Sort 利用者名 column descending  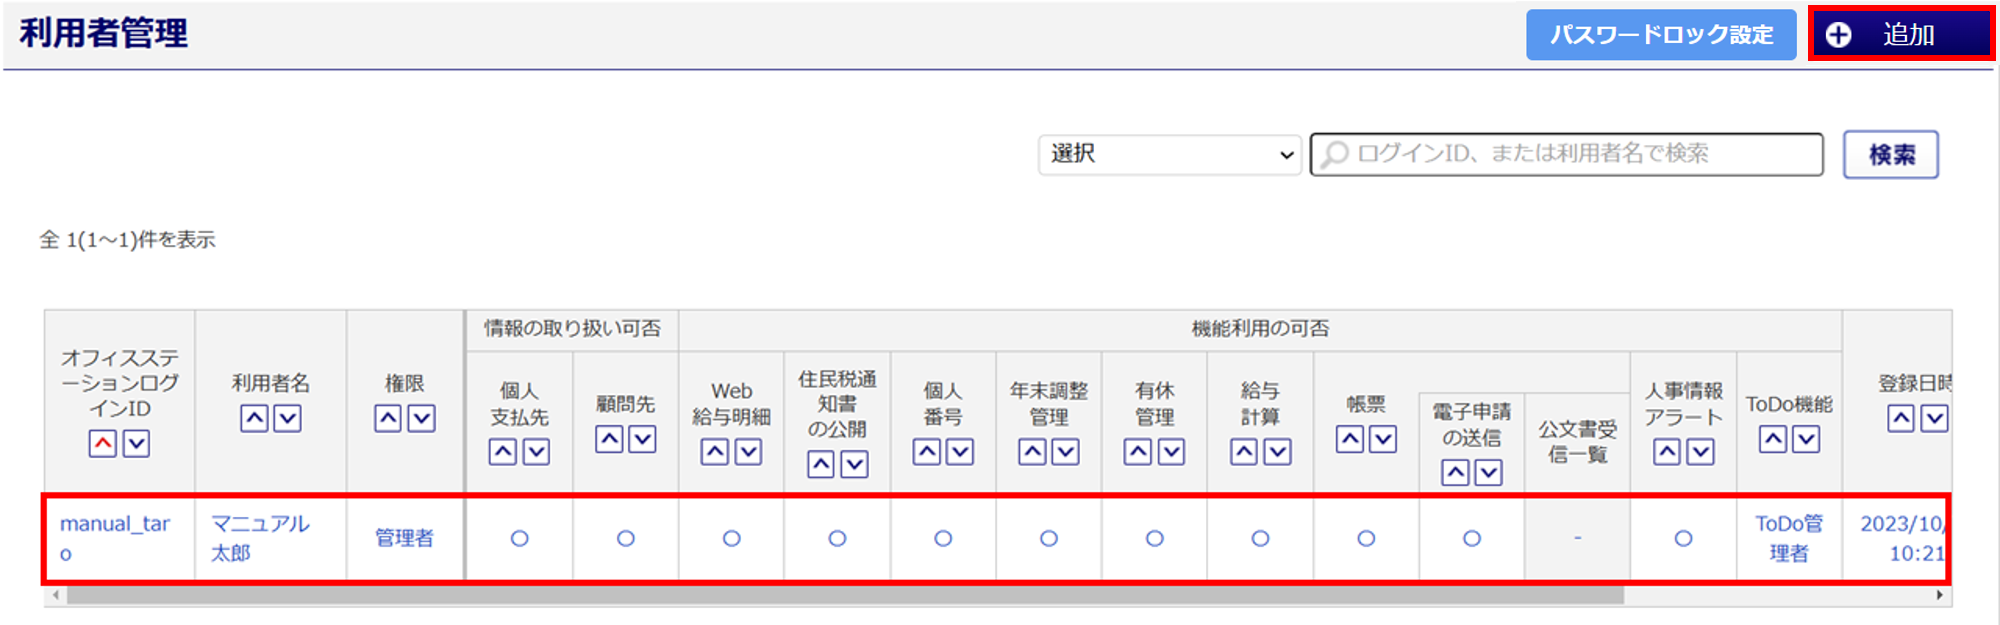click(x=288, y=419)
